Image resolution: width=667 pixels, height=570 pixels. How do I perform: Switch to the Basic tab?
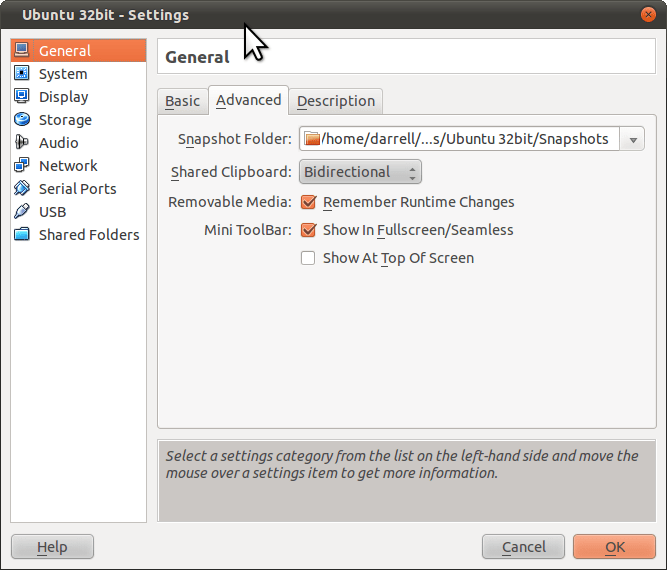coord(182,101)
